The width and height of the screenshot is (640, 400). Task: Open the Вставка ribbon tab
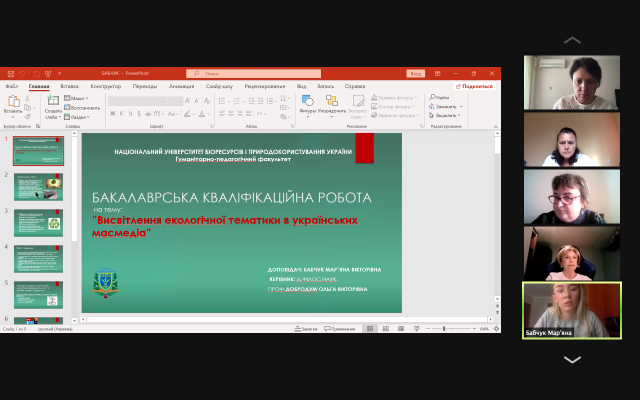pos(69,86)
